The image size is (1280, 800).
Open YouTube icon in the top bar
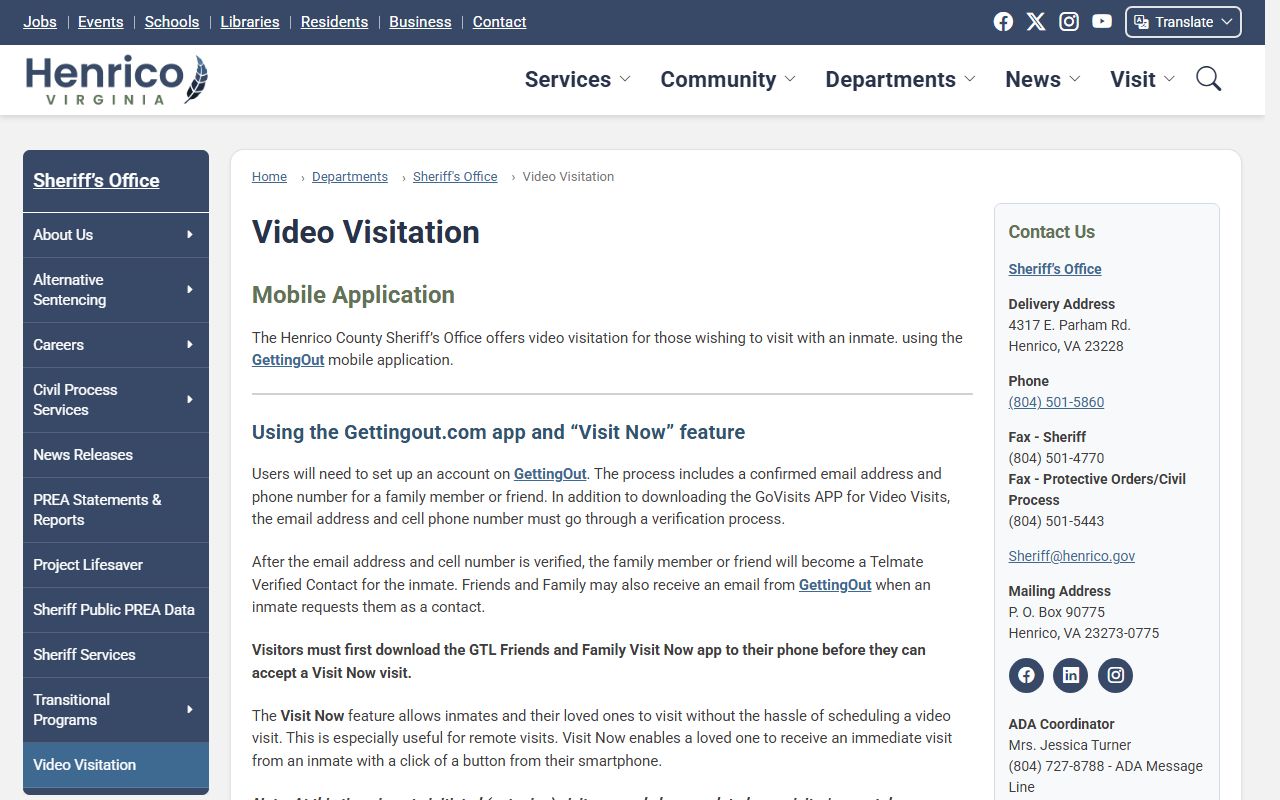pyautogui.click(x=1102, y=22)
